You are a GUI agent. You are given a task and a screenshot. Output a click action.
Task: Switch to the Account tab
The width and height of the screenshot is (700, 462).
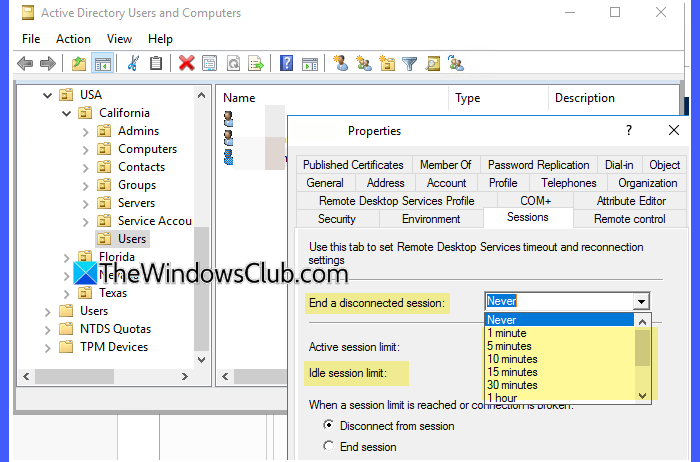pyautogui.click(x=446, y=183)
